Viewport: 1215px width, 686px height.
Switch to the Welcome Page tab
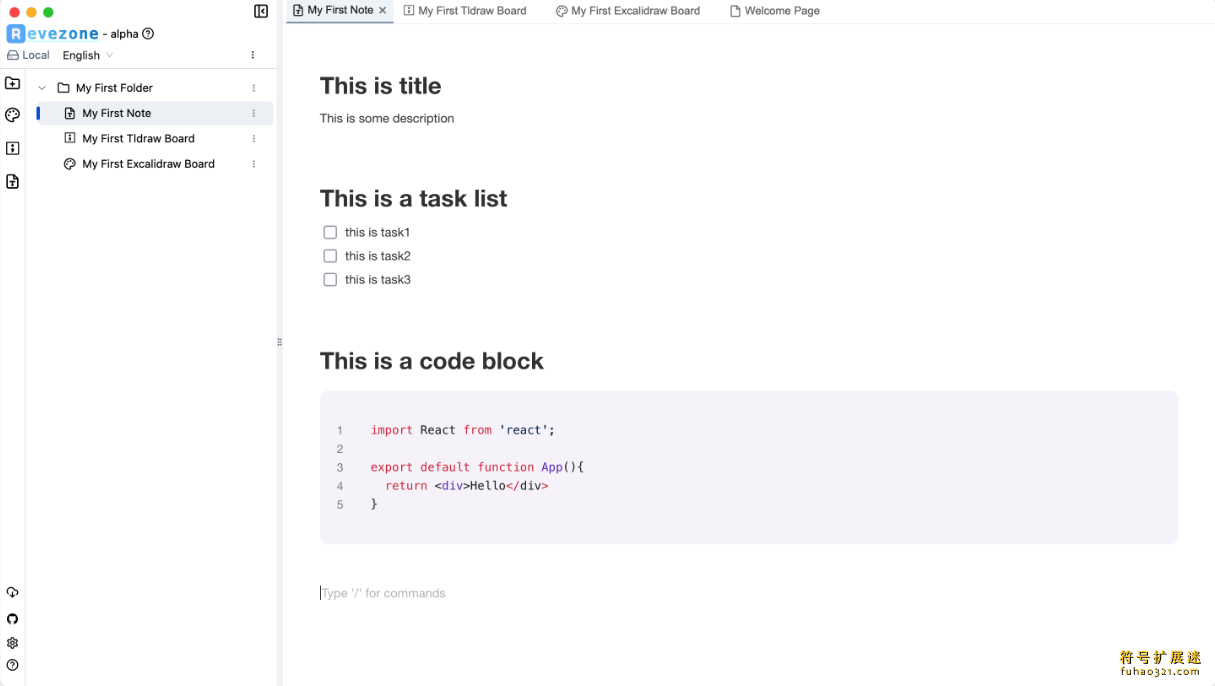tap(775, 11)
